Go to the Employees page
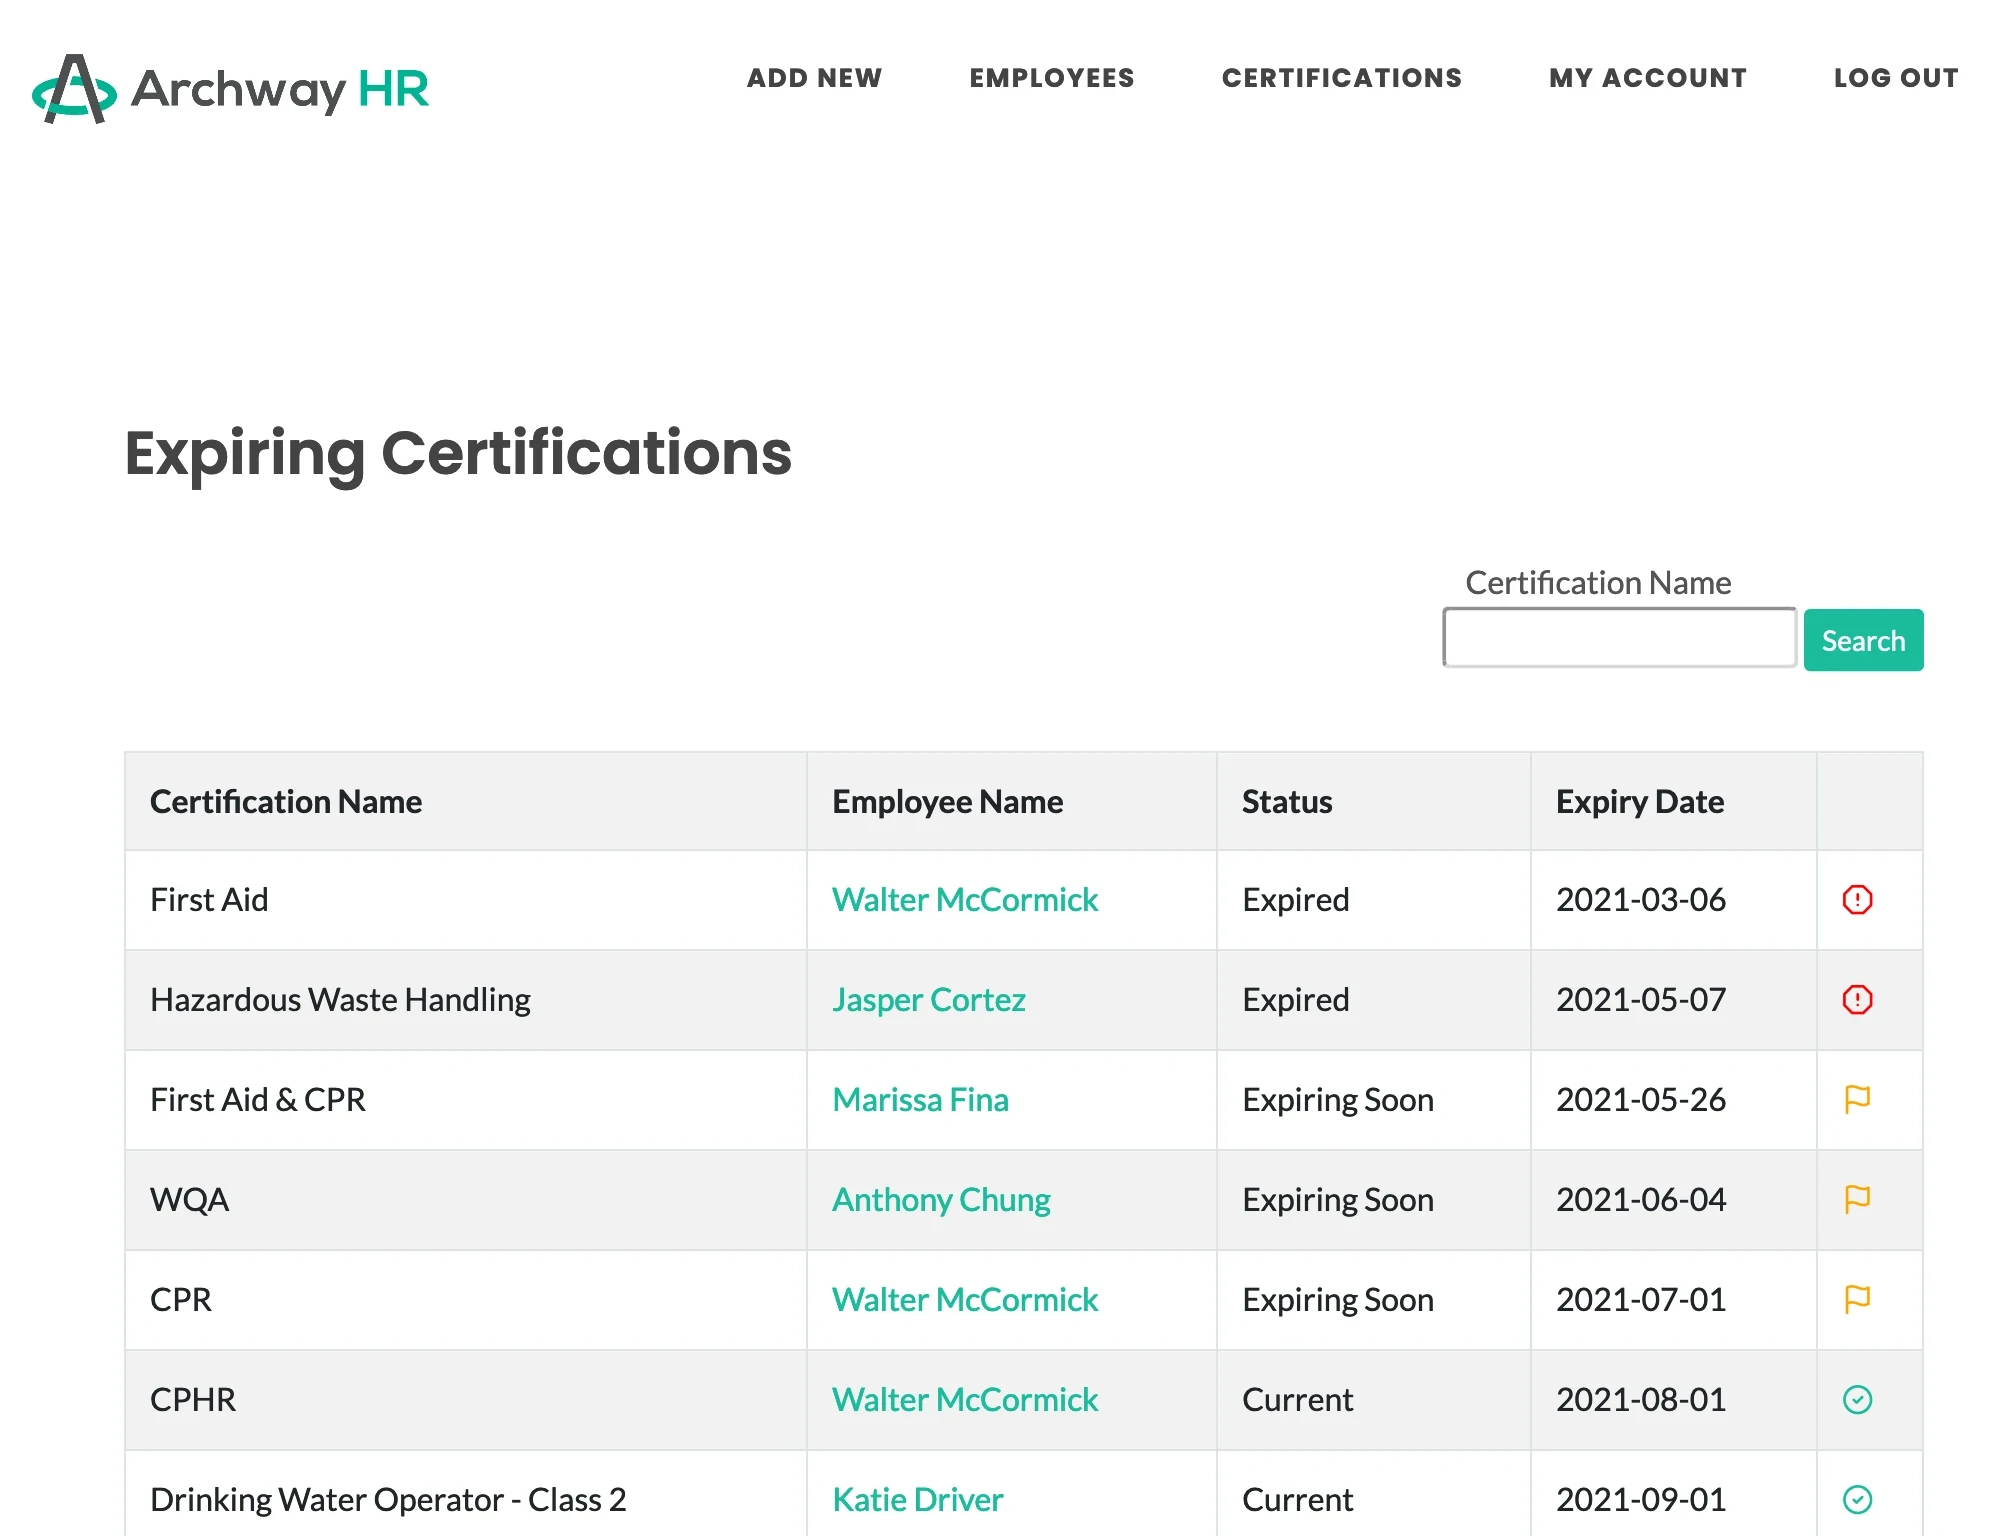The height and width of the screenshot is (1536, 1996). click(x=1052, y=78)
